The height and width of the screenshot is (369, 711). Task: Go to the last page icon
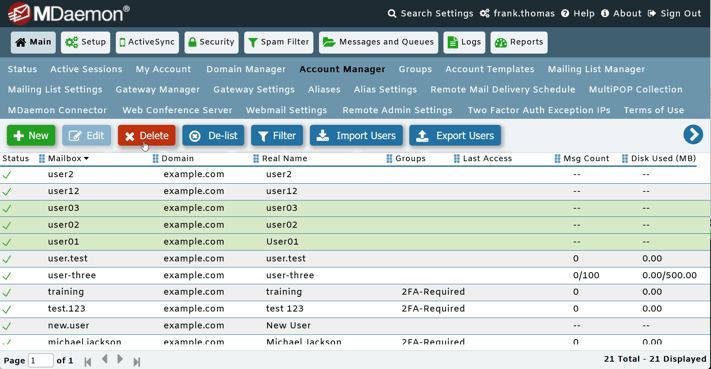(x=136, y=361)
